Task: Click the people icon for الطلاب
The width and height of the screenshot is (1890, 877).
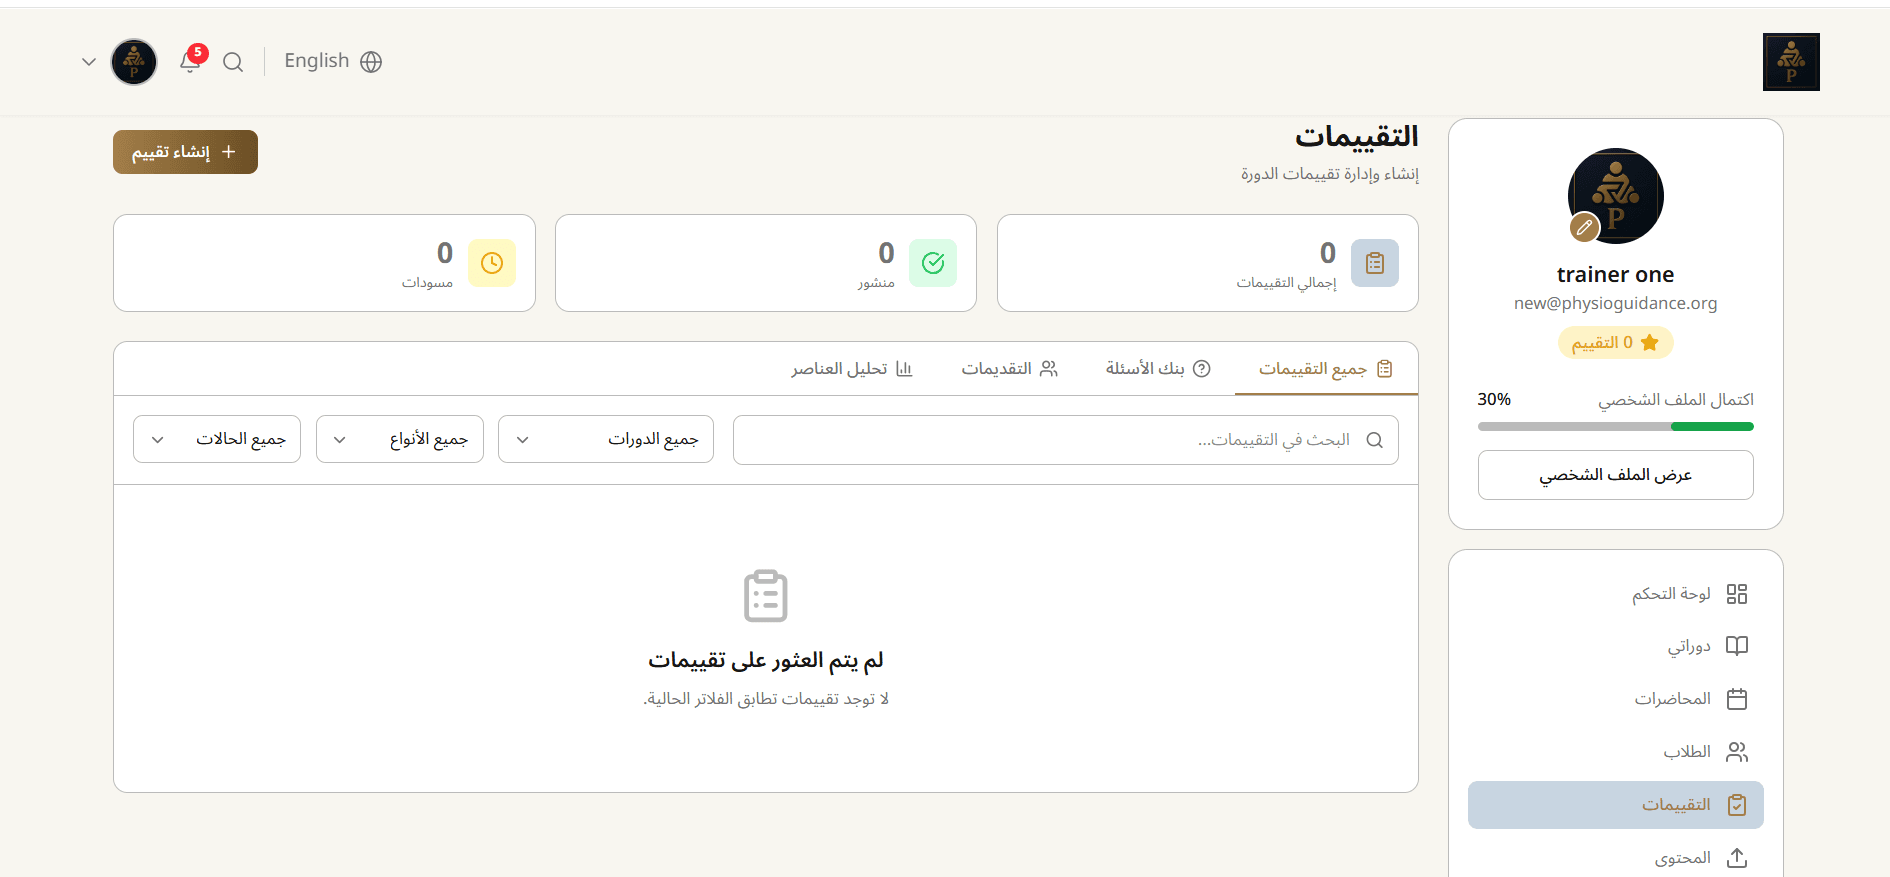Action: point(1737,752)
